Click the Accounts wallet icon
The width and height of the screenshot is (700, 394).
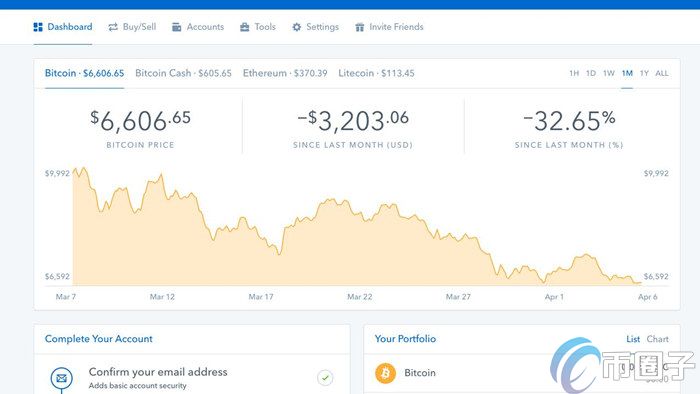coord(177,27)
